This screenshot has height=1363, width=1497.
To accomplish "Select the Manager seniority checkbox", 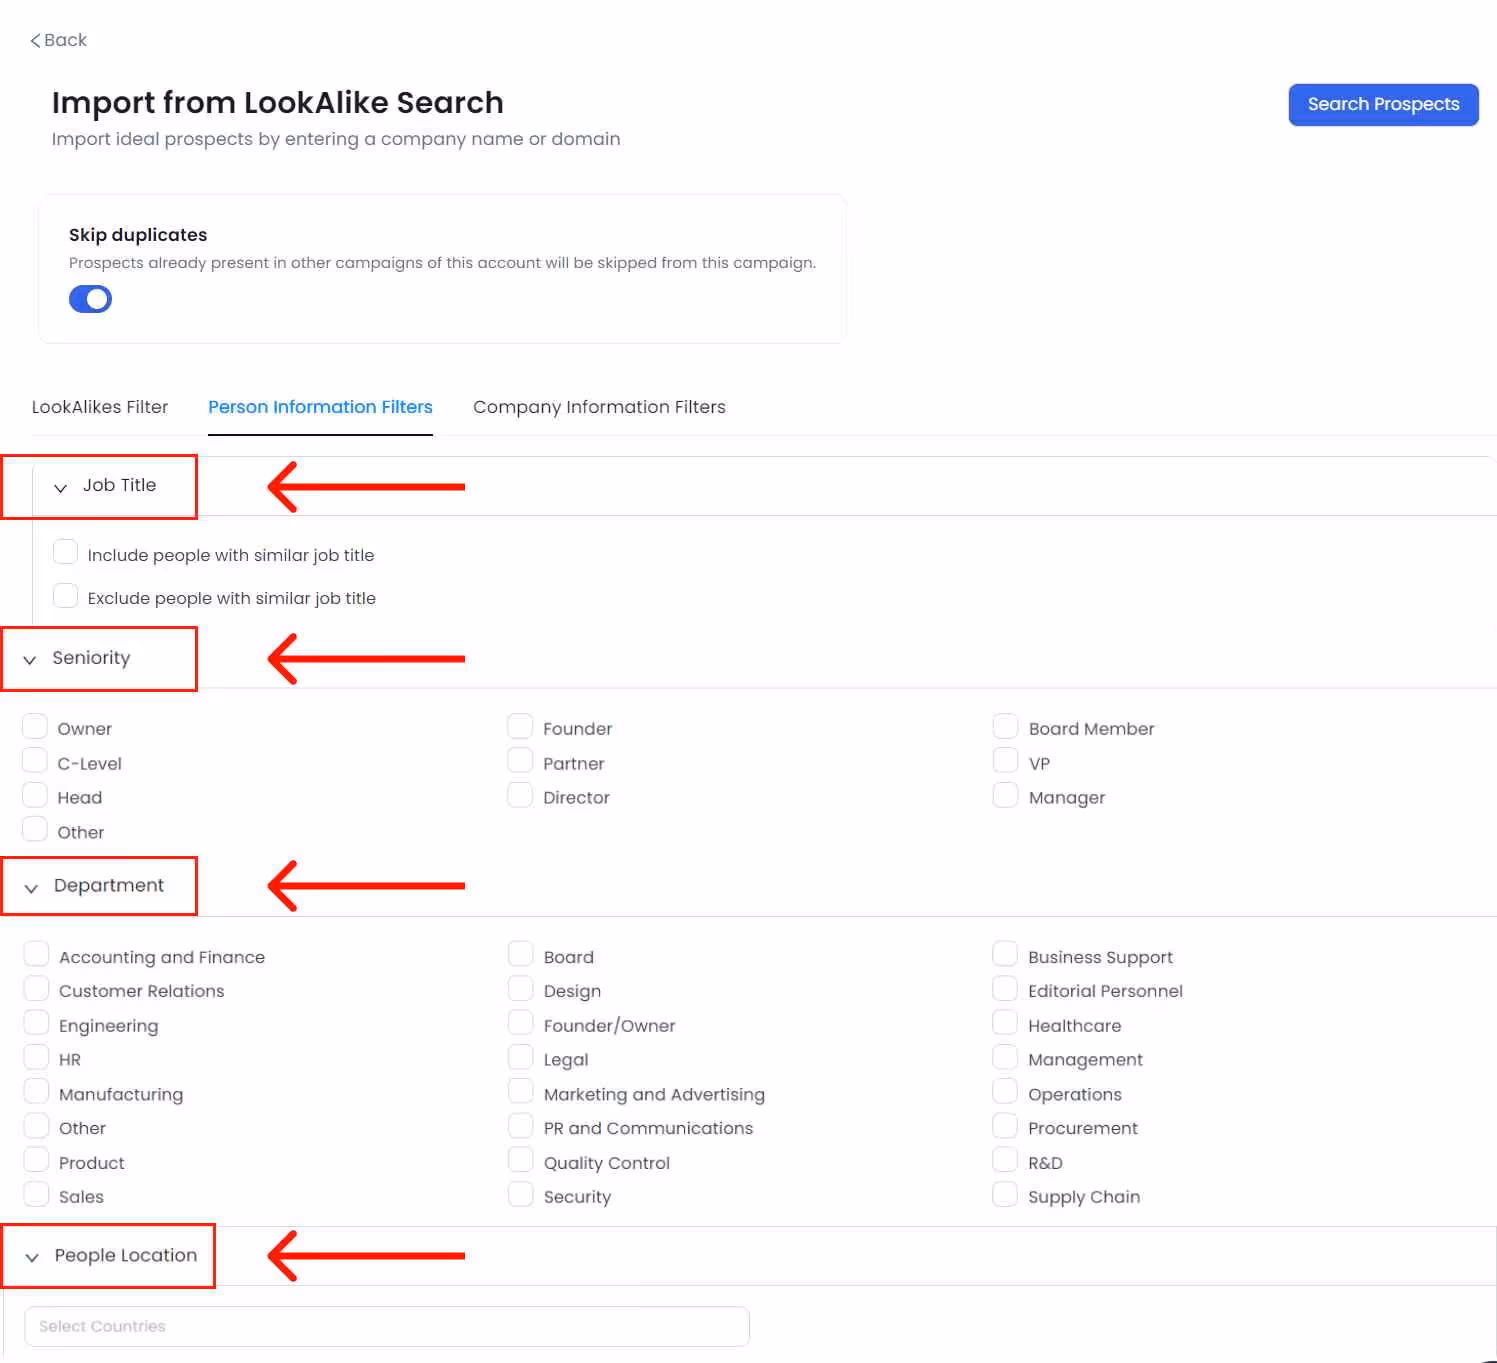I will tap(1005, 794).
